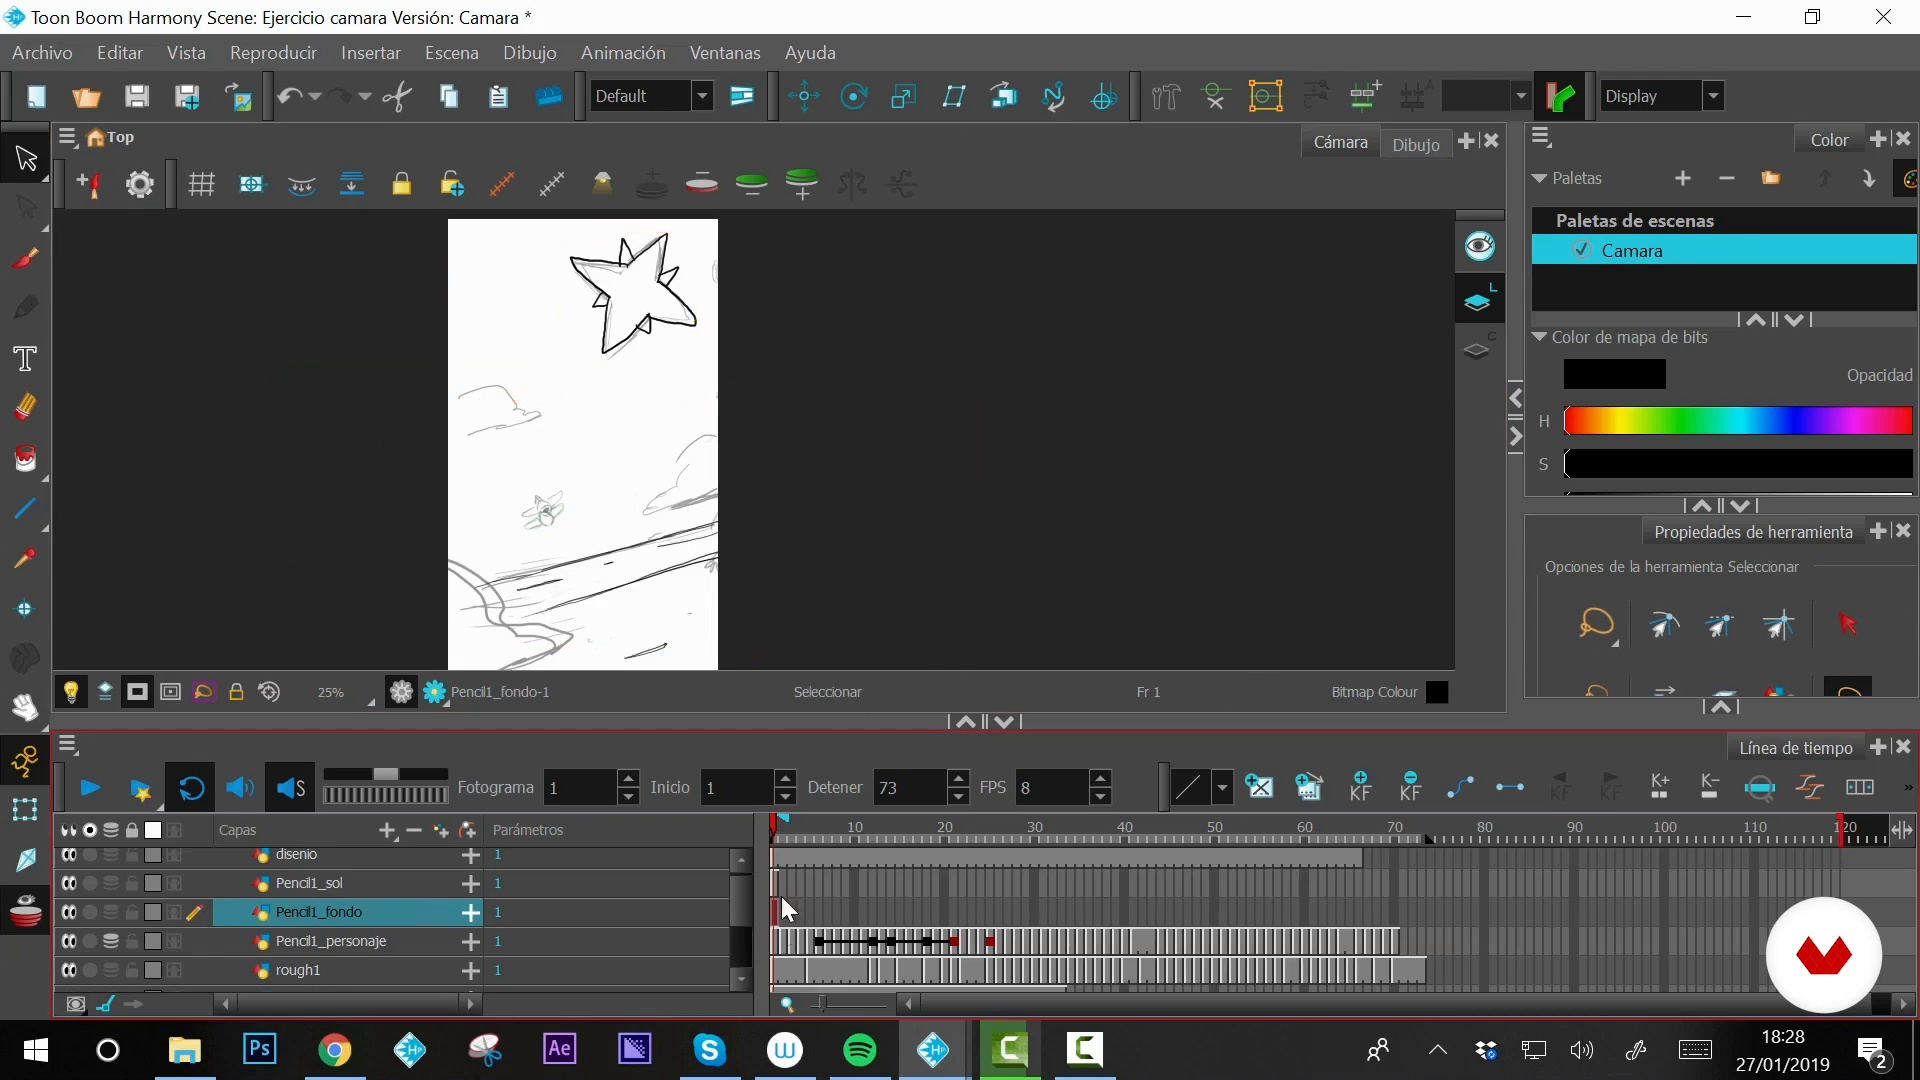Image resolution: width=1920 pixels, height=1080 pixels.
Task: Select the Hand grabber tool
Action: [x=25, y=708]
